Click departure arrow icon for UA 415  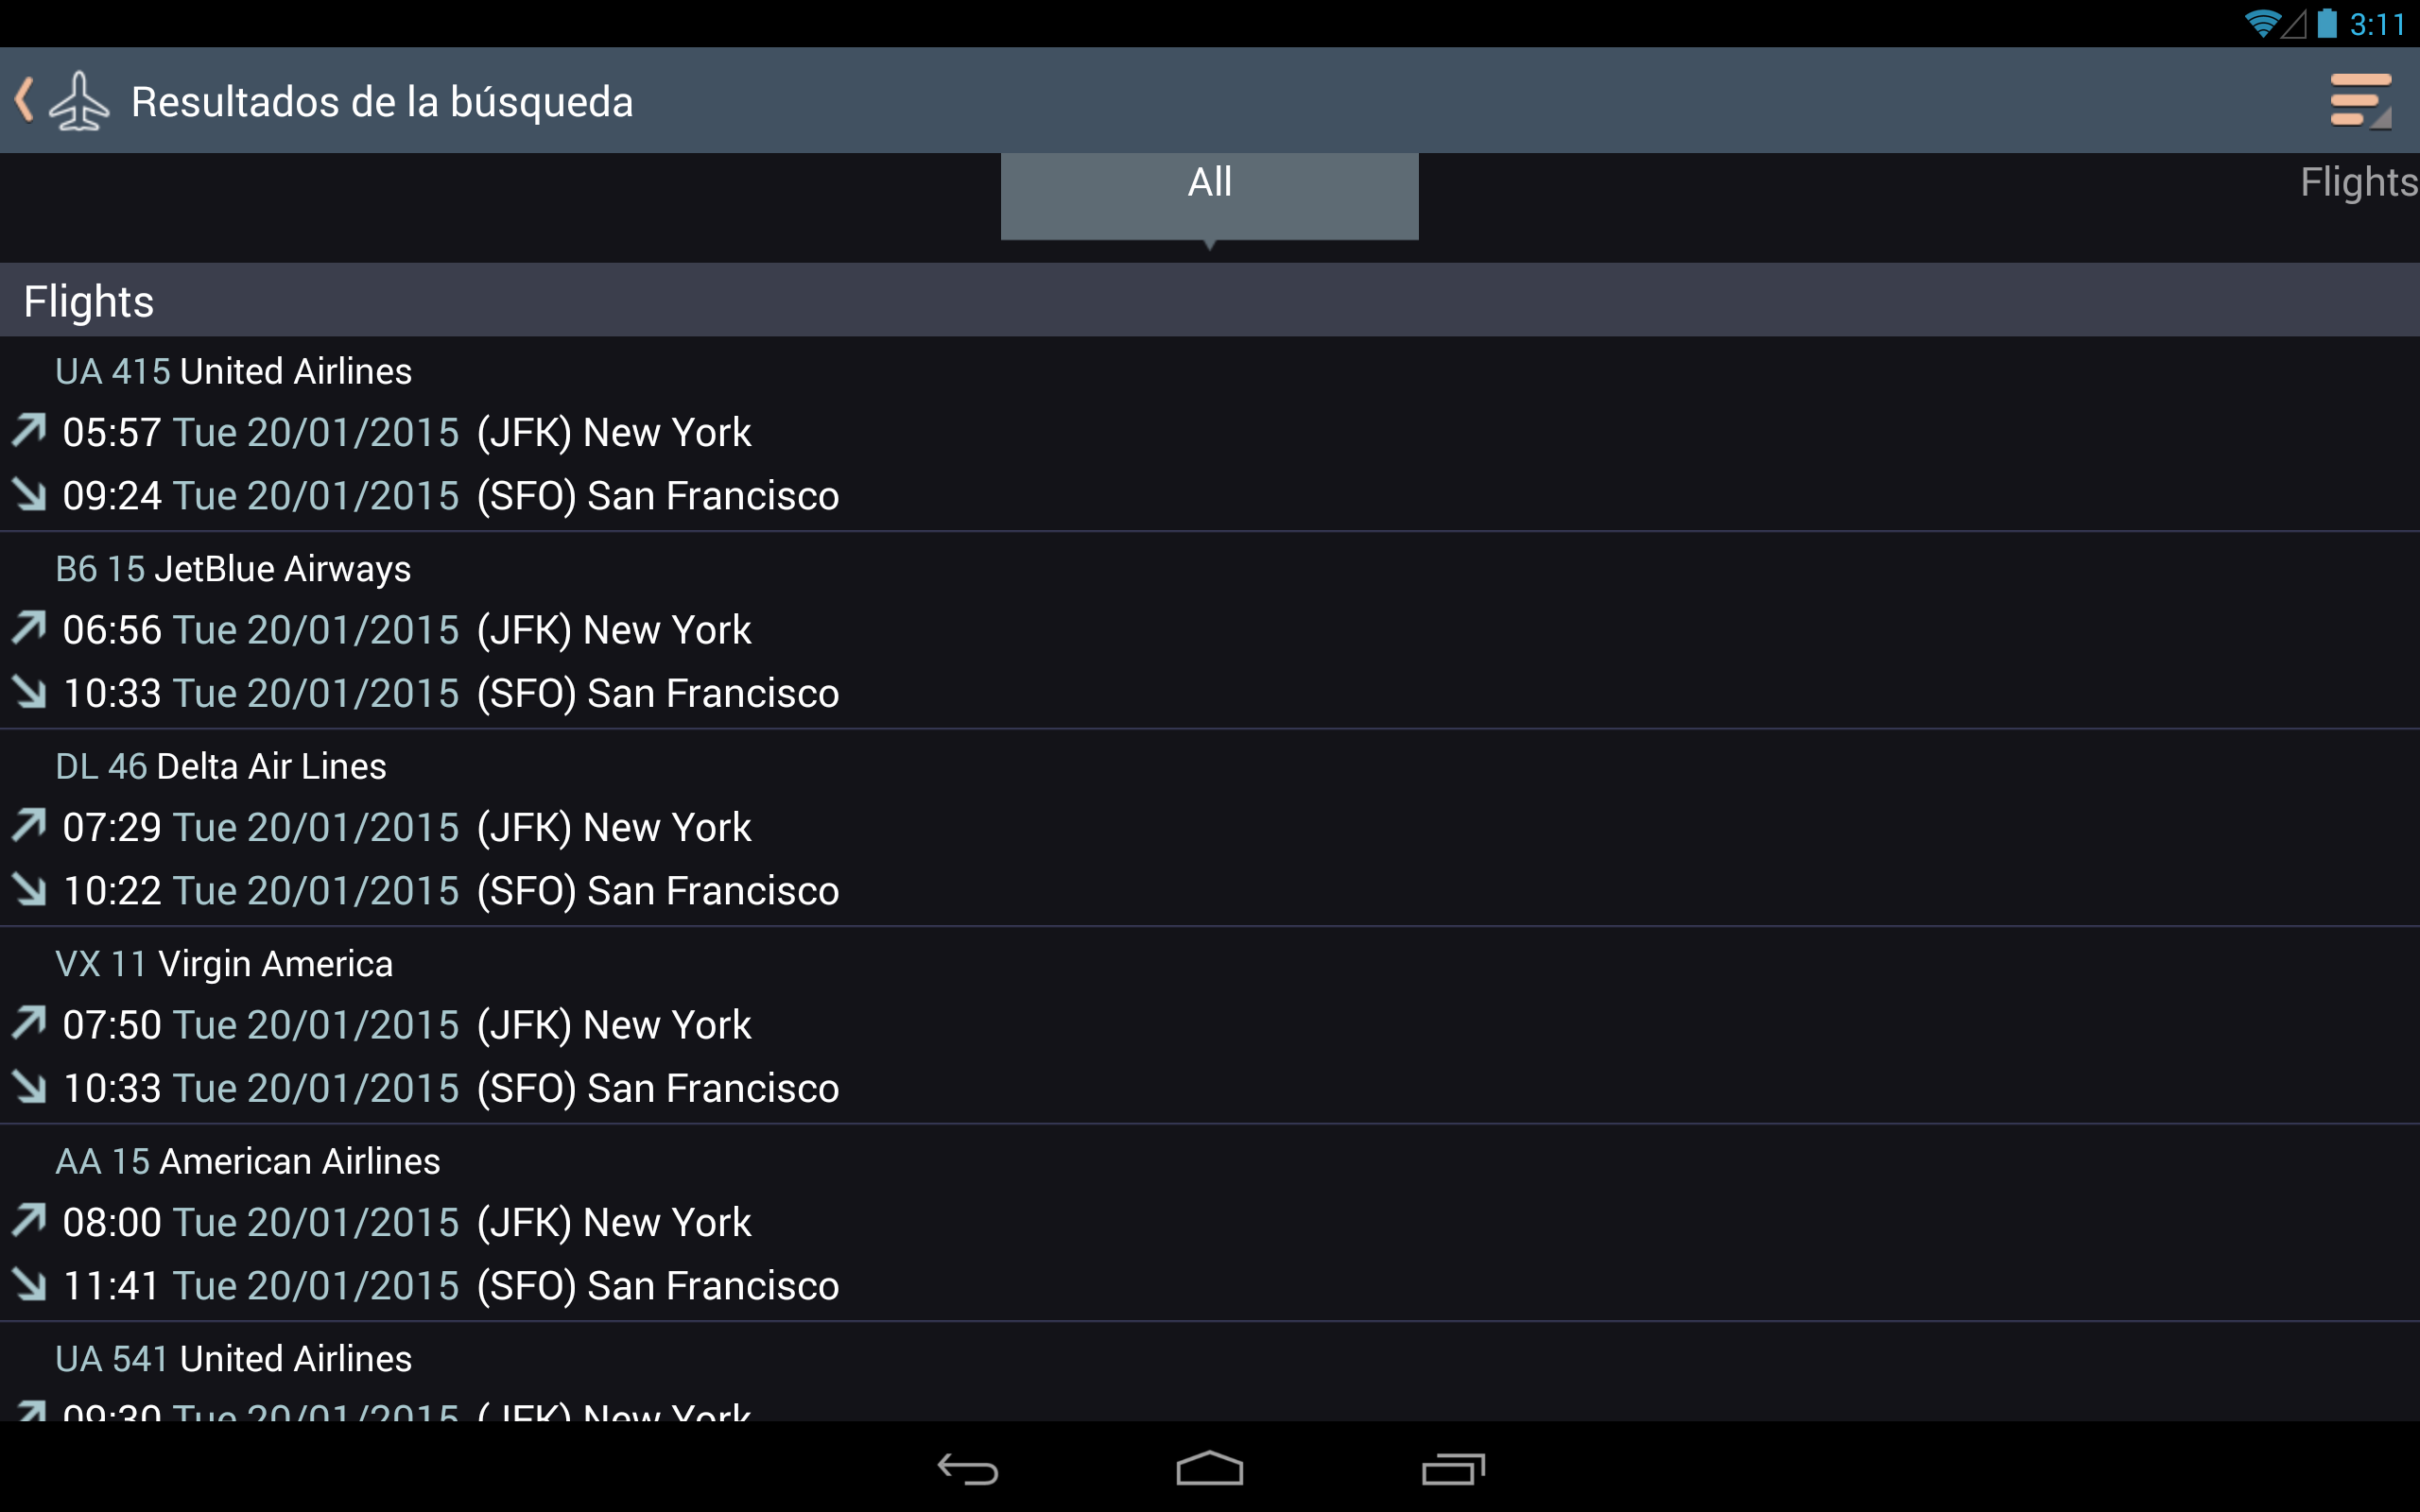coord(29,431)
